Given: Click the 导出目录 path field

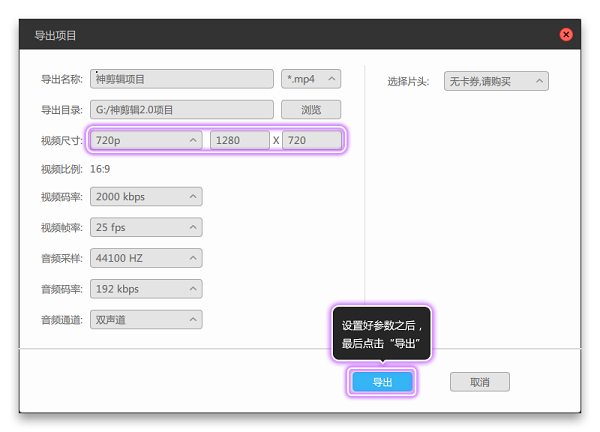Looking at the screenshot, I should 181,109.
